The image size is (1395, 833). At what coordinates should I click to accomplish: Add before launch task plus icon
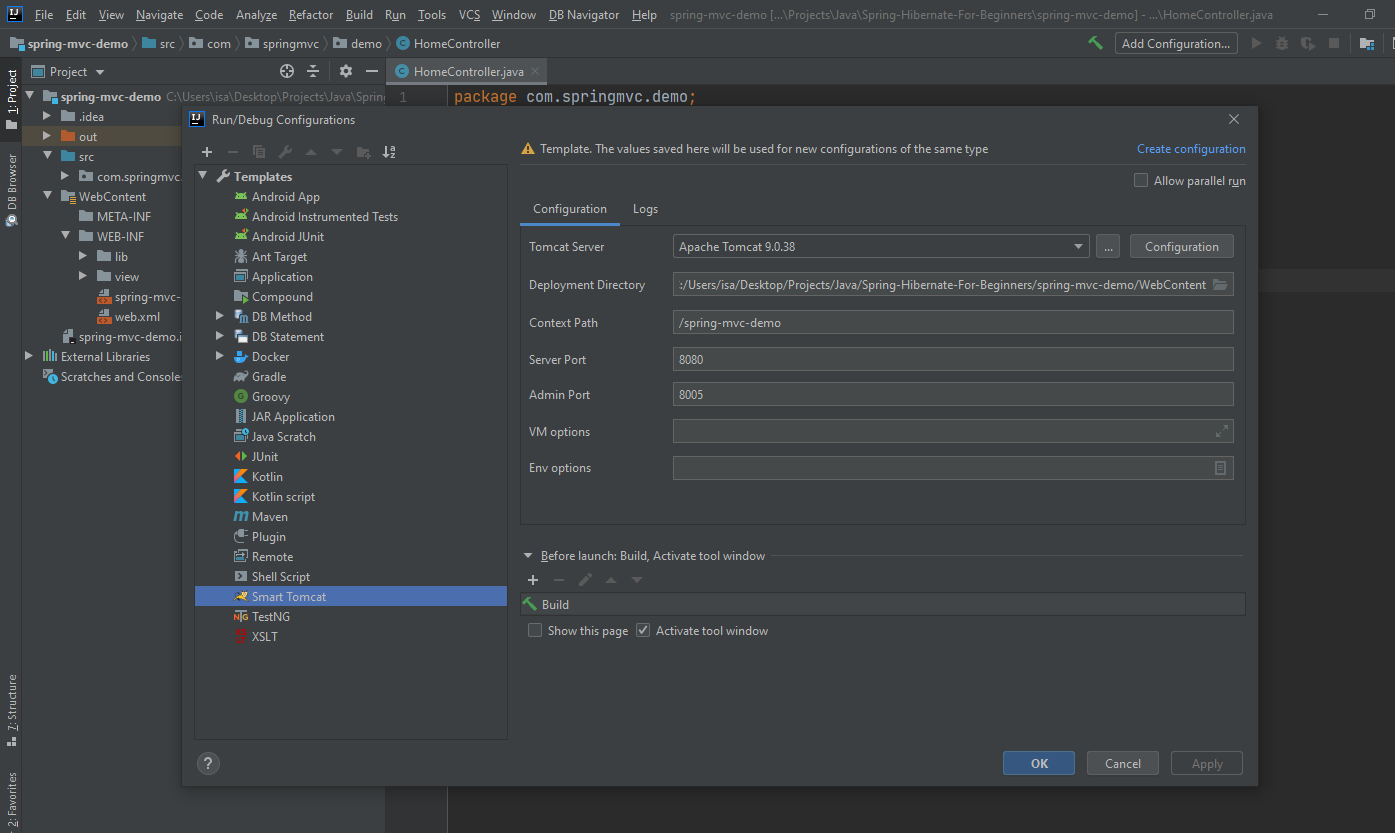[x=533, y=580]
